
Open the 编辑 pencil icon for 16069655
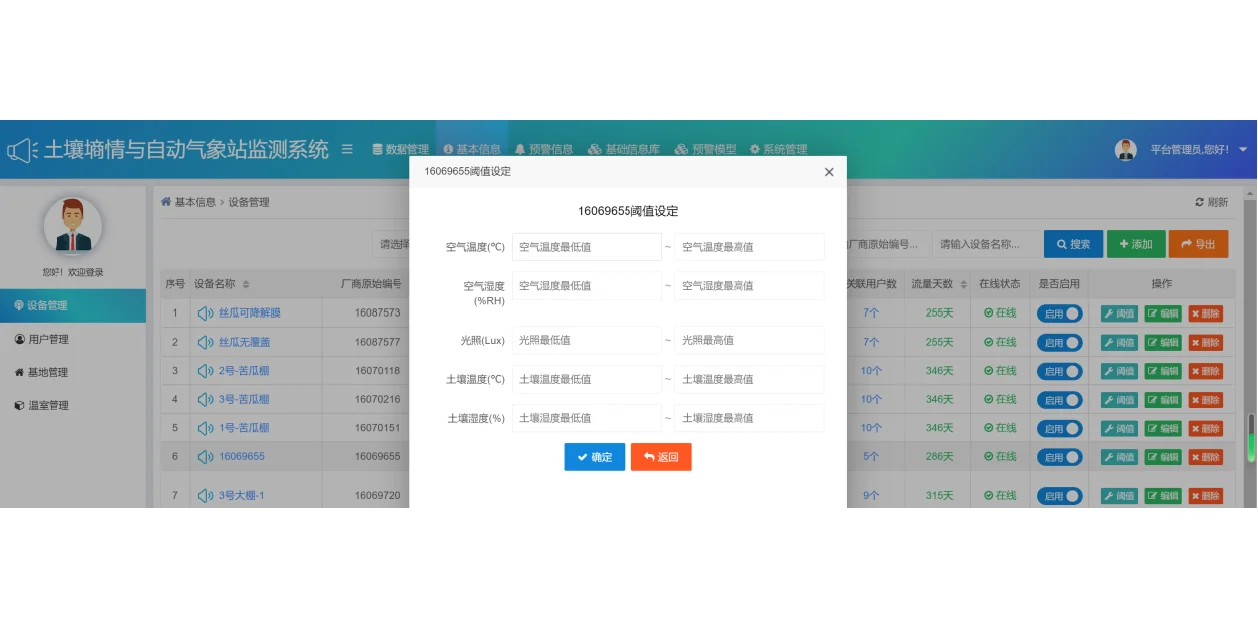(1153, 456)
